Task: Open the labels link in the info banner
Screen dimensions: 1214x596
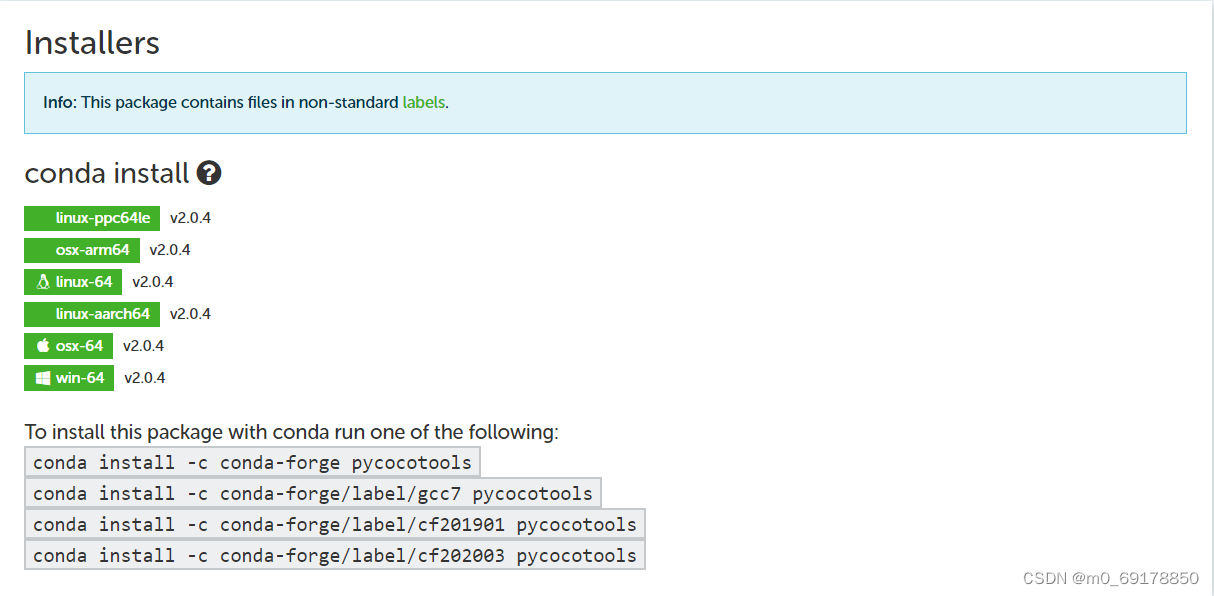Action: click(x=424, y=102)
